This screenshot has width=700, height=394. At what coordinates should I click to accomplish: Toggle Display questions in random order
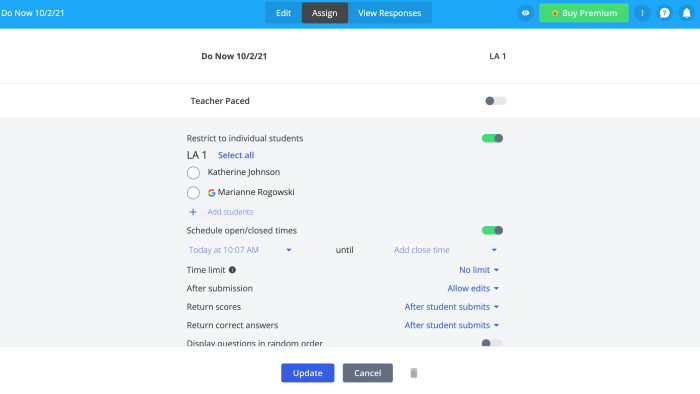[x=492, y=343]
